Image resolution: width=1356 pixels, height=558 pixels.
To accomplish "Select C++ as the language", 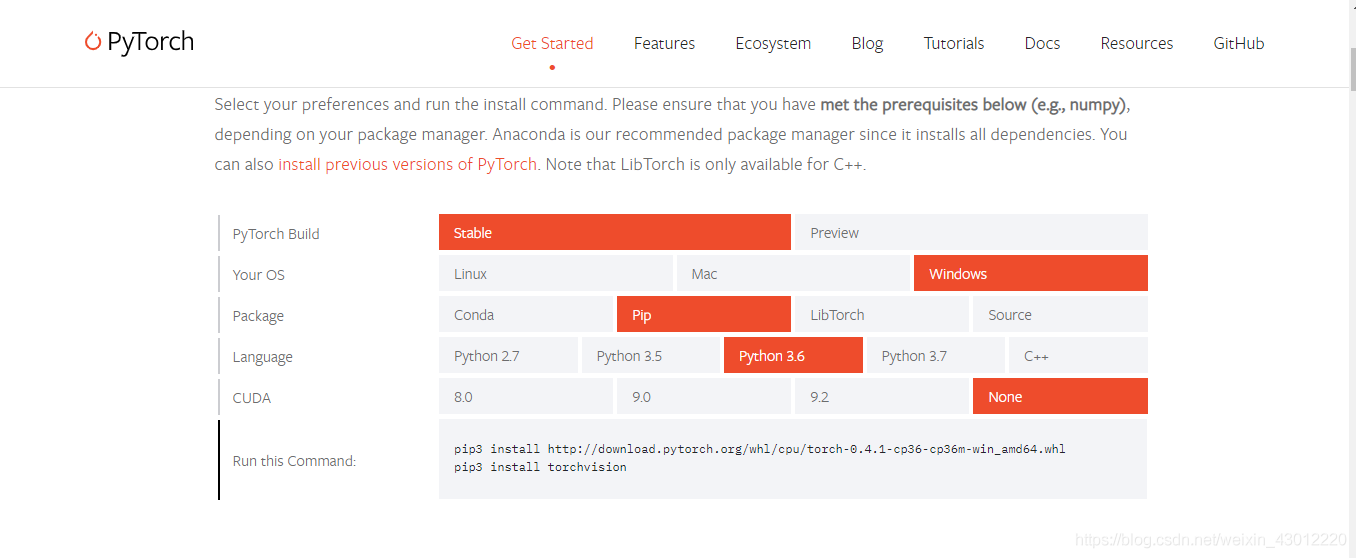I will pos(1078,355).
